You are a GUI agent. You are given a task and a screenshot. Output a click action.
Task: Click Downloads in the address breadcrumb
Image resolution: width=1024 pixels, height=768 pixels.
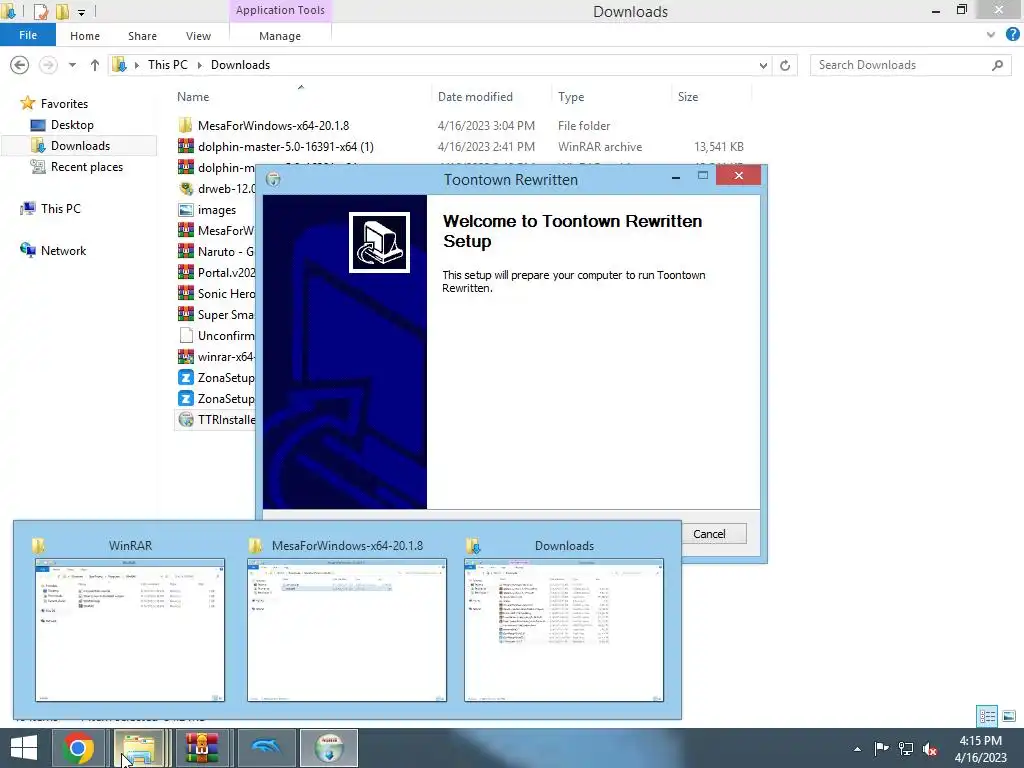(240, 65)
